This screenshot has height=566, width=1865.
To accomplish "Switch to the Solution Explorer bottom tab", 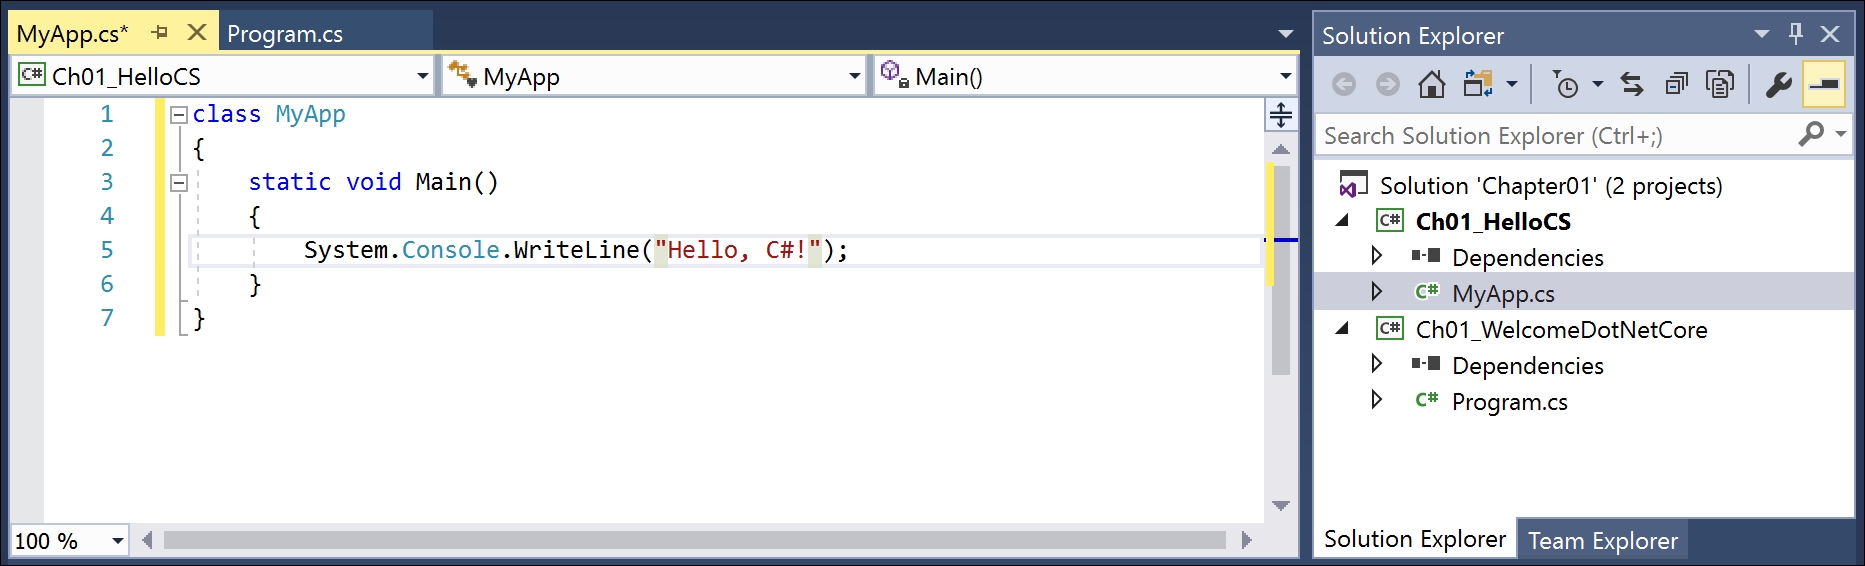I will coord(1414,539).
